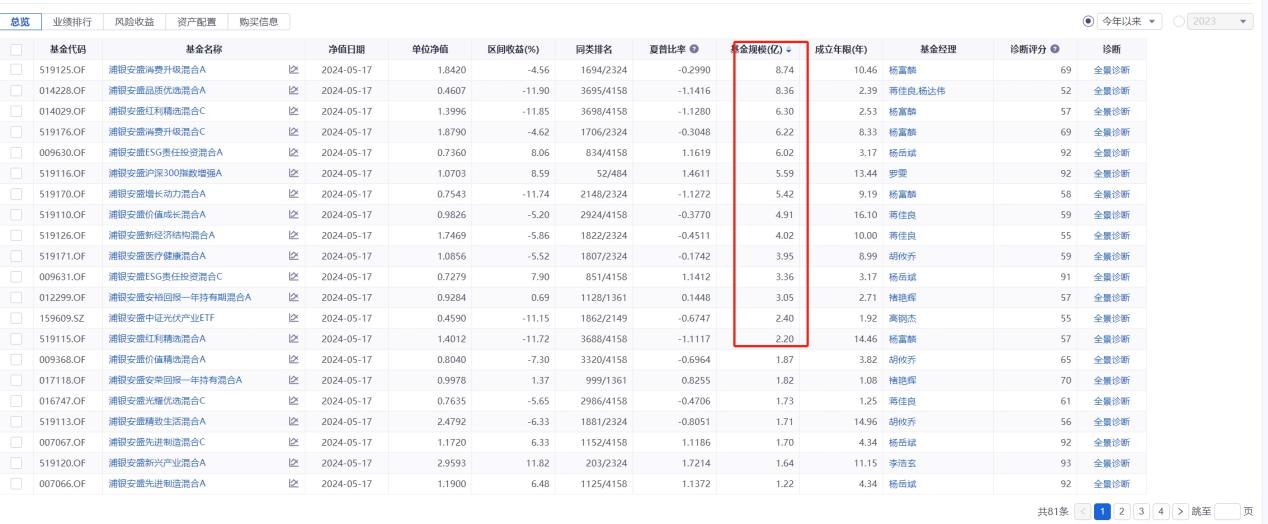1268x524 pixels.
Task: Go to next page with right arrow
Action: 1180,511
